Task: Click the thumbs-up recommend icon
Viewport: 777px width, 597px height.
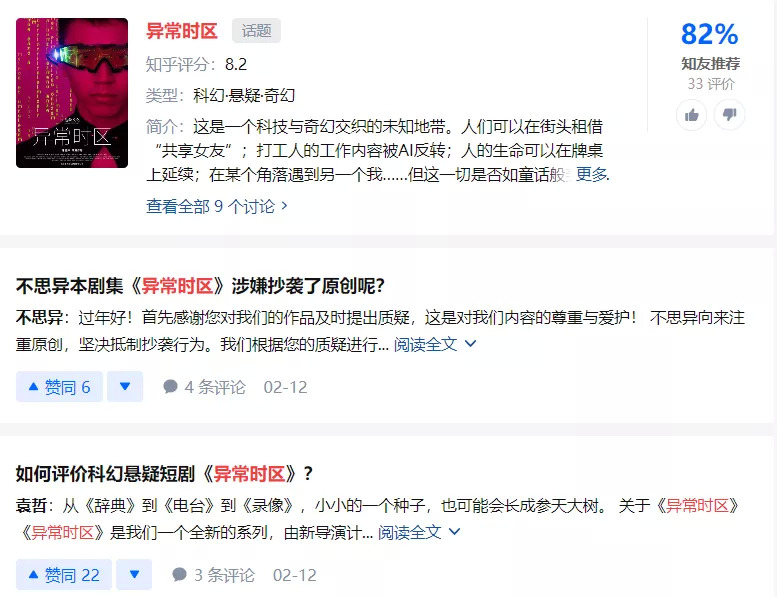Action: (691, 115)
